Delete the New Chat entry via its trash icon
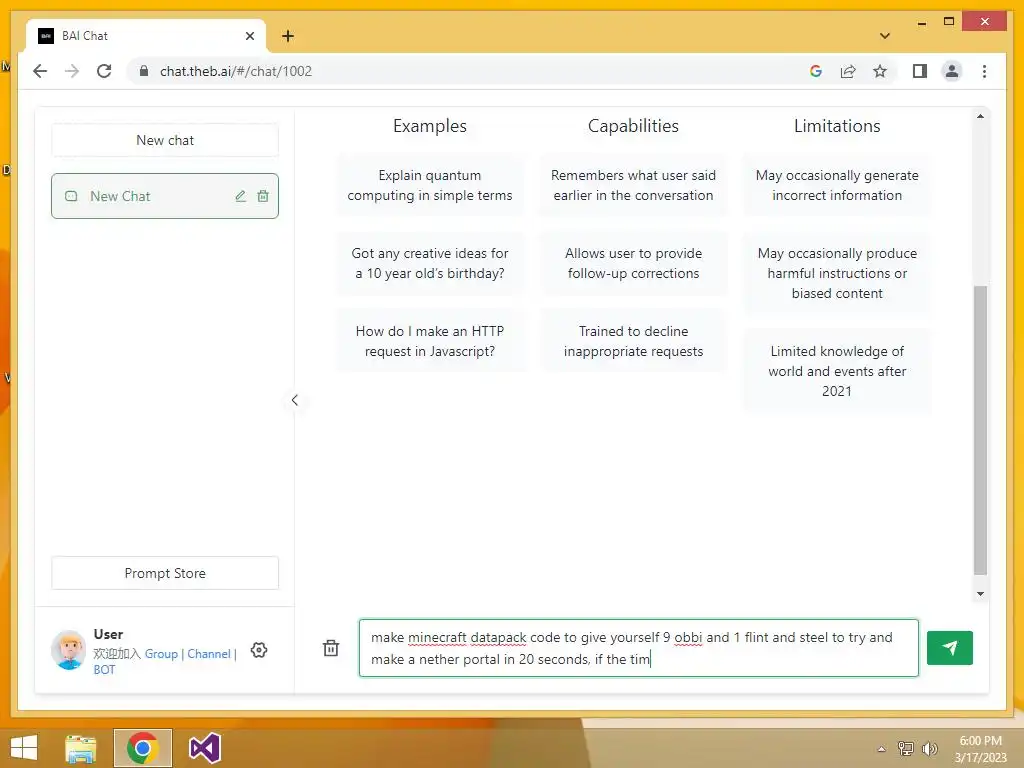Image resolution: width=1024 pixels, height=768 pixels. 263,196
